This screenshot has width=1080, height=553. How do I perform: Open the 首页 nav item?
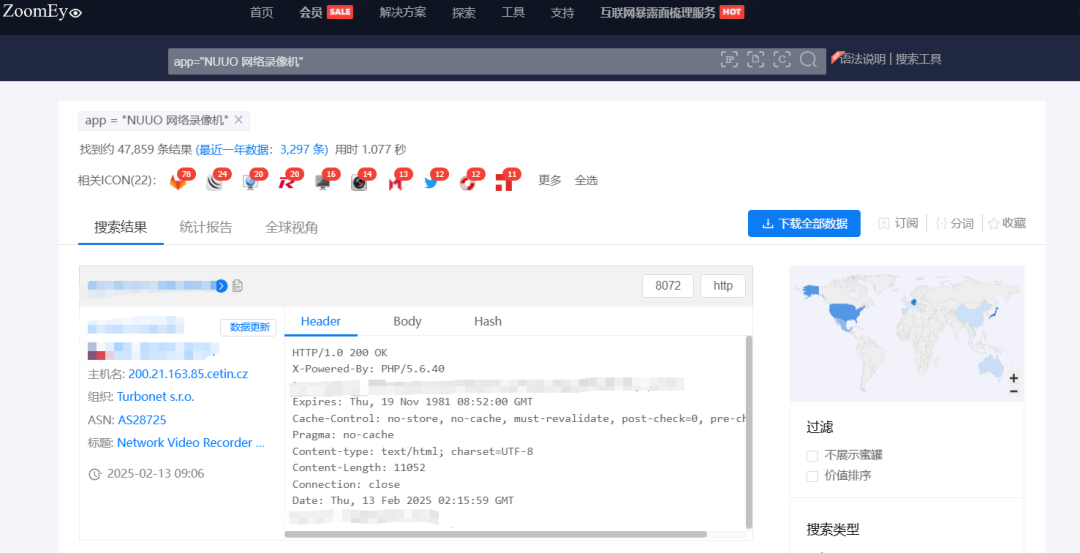click(x=262, y=12)
